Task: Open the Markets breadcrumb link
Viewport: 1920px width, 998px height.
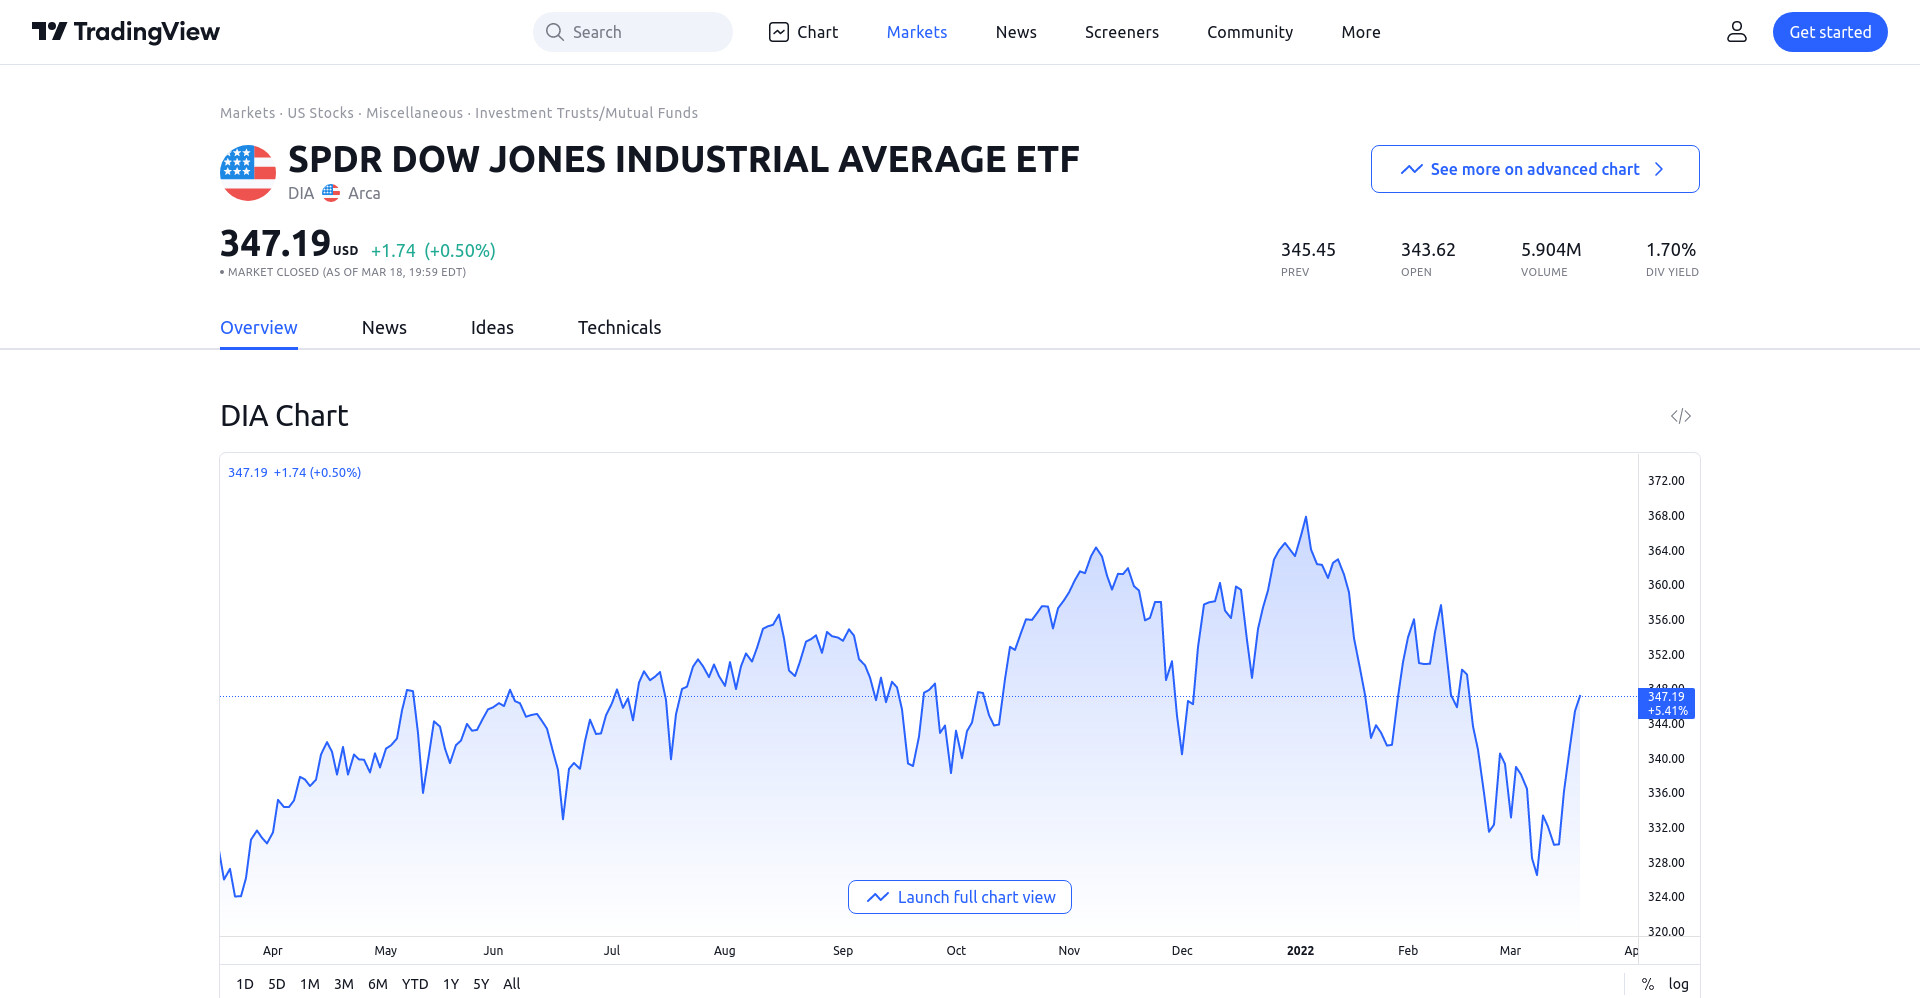Action: click(247, 113)
